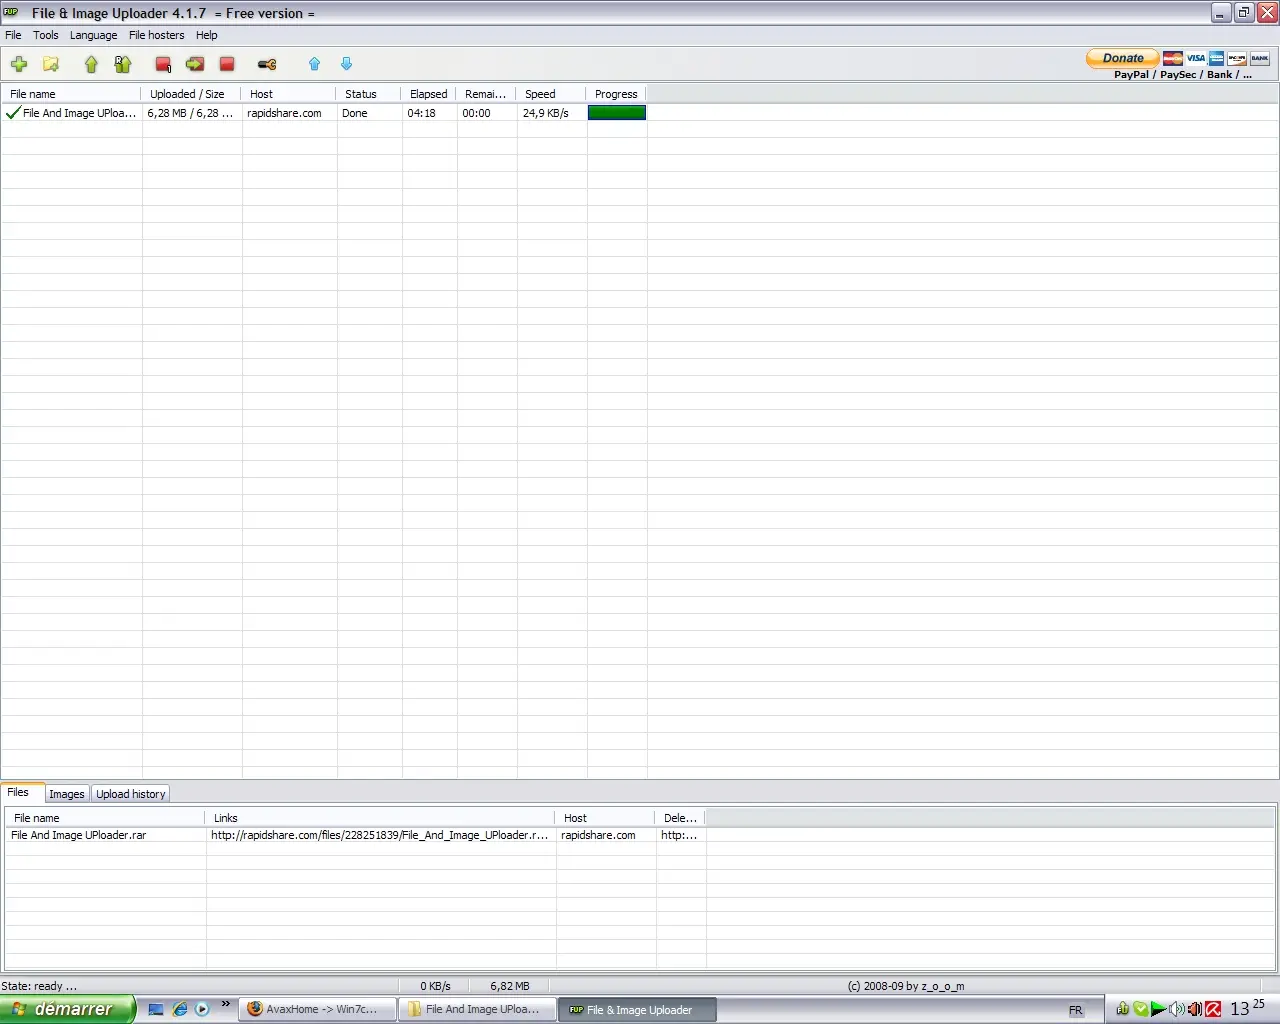Image resolution: width=1280 pixels, height=1024 pixels.
Task: Sort by the Speed column header
Action: (551, 94)
